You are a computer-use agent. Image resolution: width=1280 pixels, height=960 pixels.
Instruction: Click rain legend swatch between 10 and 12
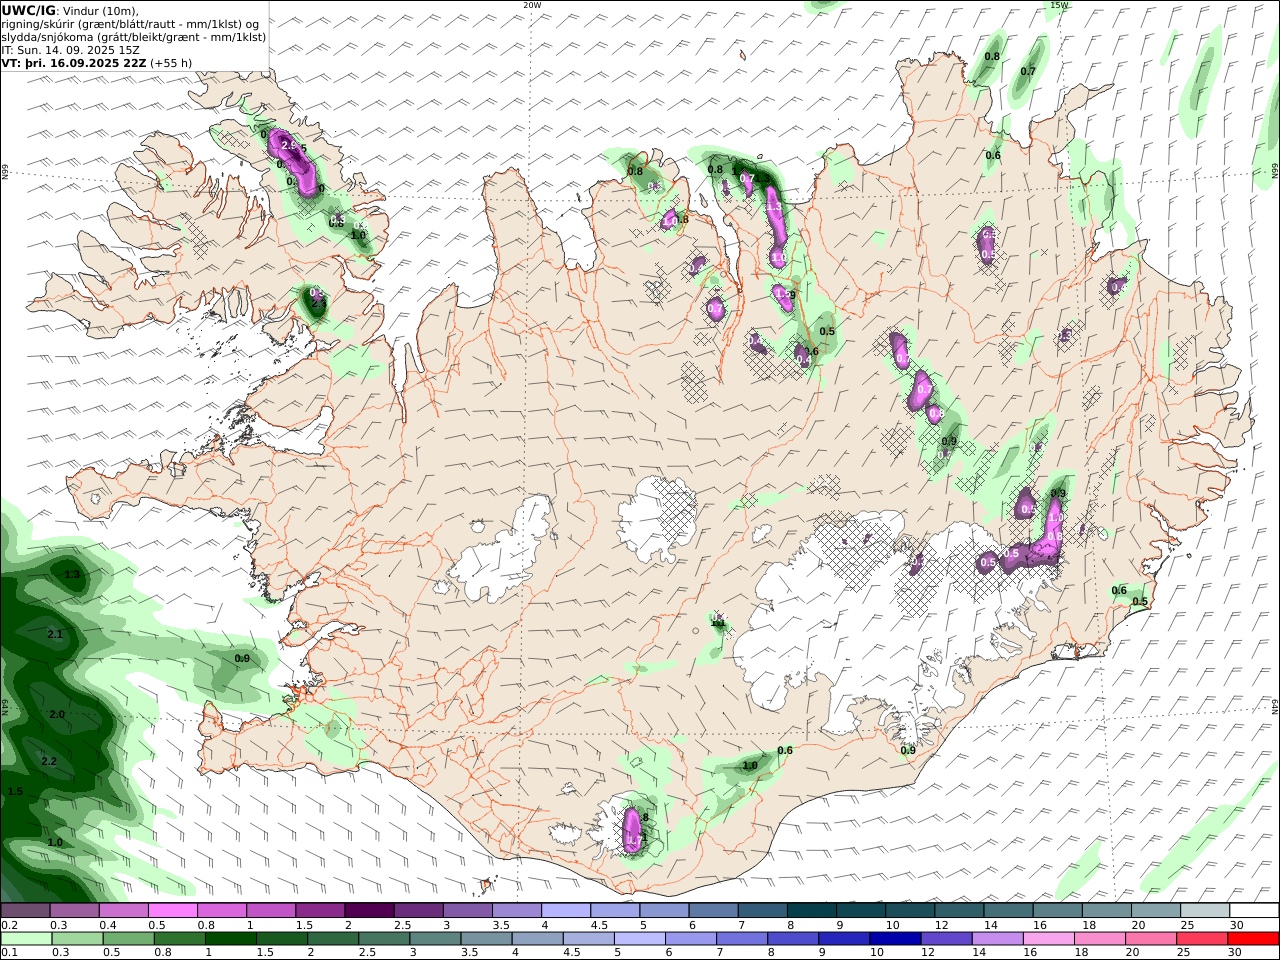click(x=896, y=938)
